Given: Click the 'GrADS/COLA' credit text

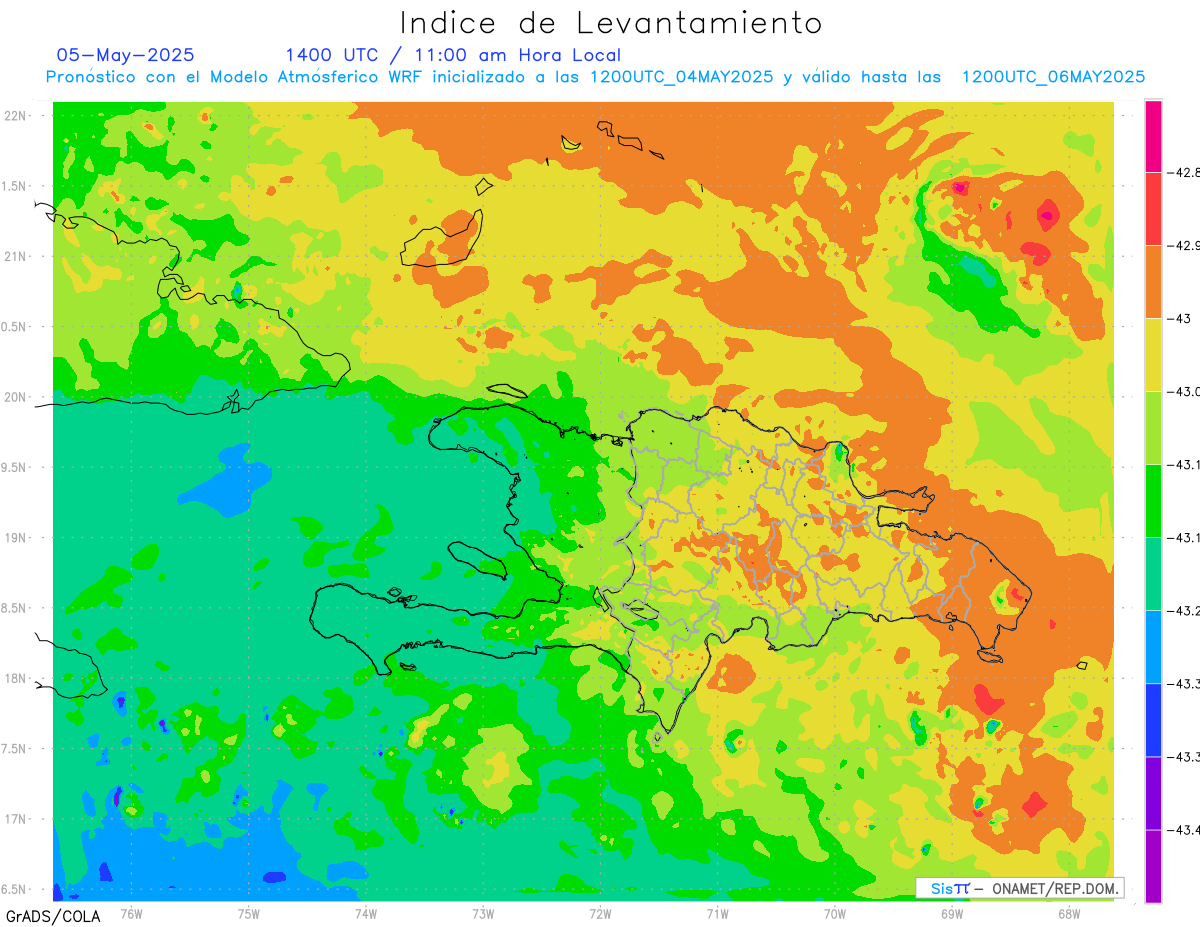Looking at the screenshot, I should 53,916.
